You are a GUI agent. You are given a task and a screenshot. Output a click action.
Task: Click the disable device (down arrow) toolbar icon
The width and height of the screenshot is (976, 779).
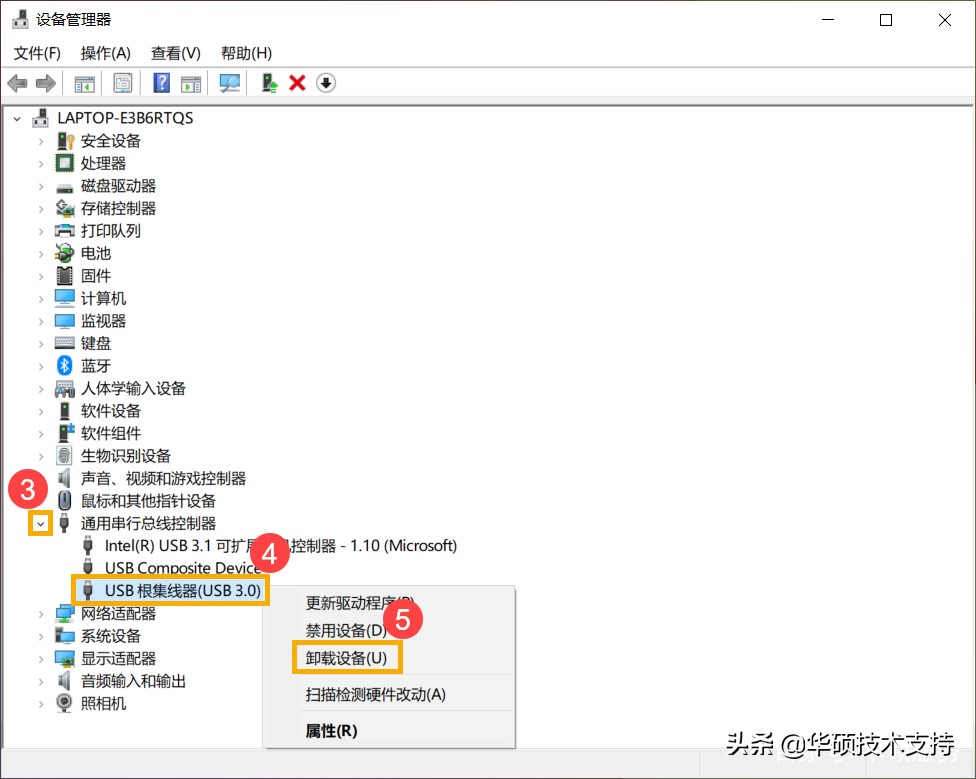click(326, 83)
